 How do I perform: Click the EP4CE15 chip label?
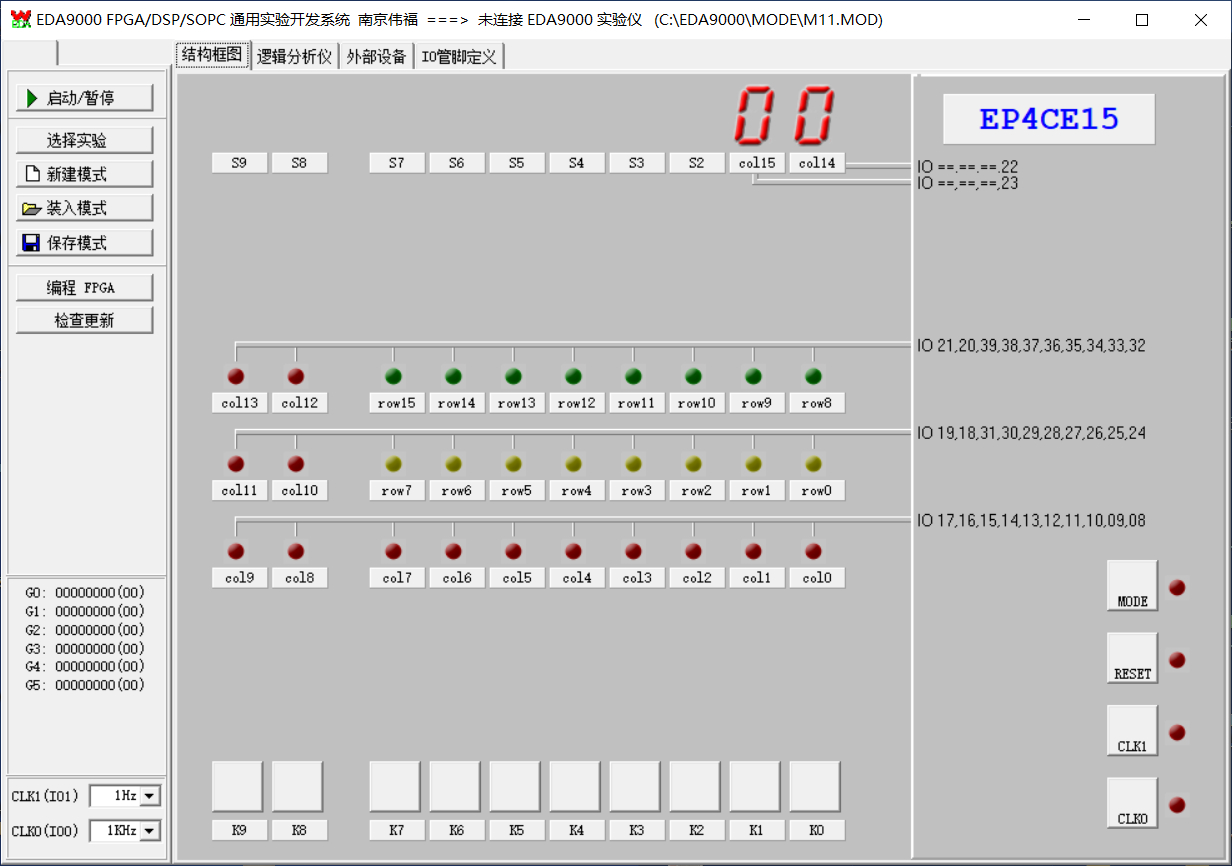coord(1048,120)
